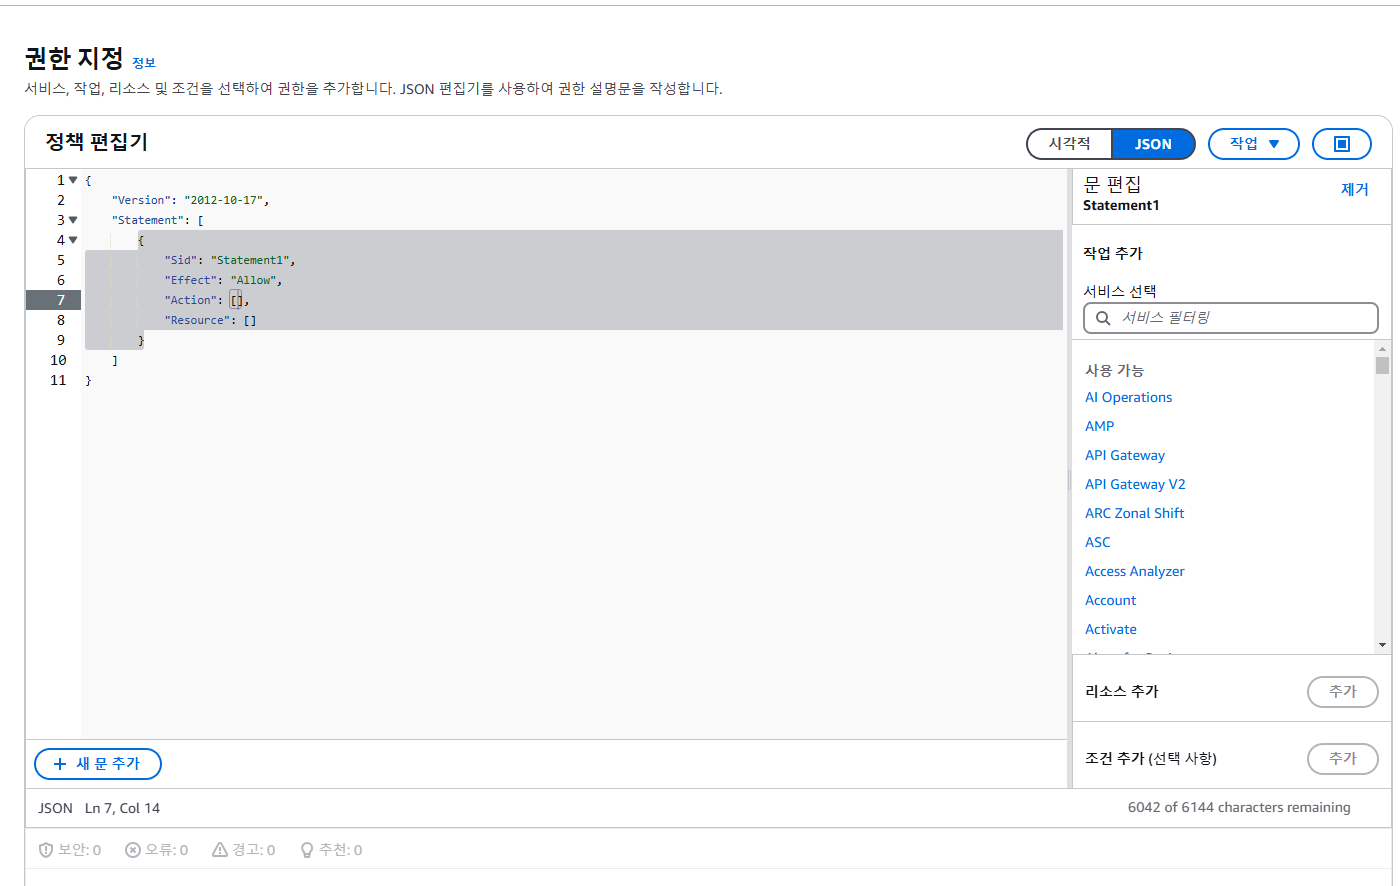This screenshot has height=886, width=1400.
Task: Click into the 서비스 필터링 search field
Action: point(1231,318)
